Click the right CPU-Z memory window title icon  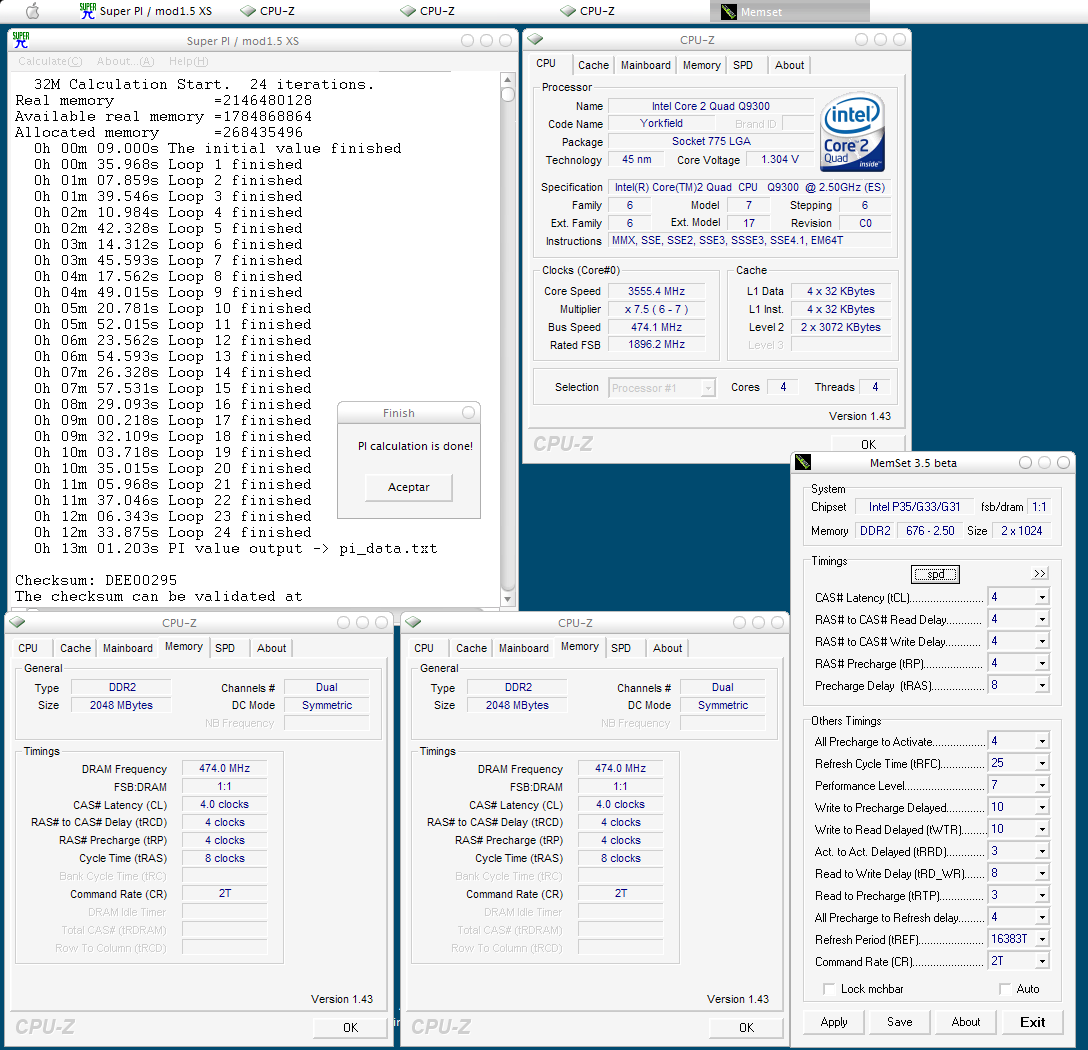coord(413,623)
